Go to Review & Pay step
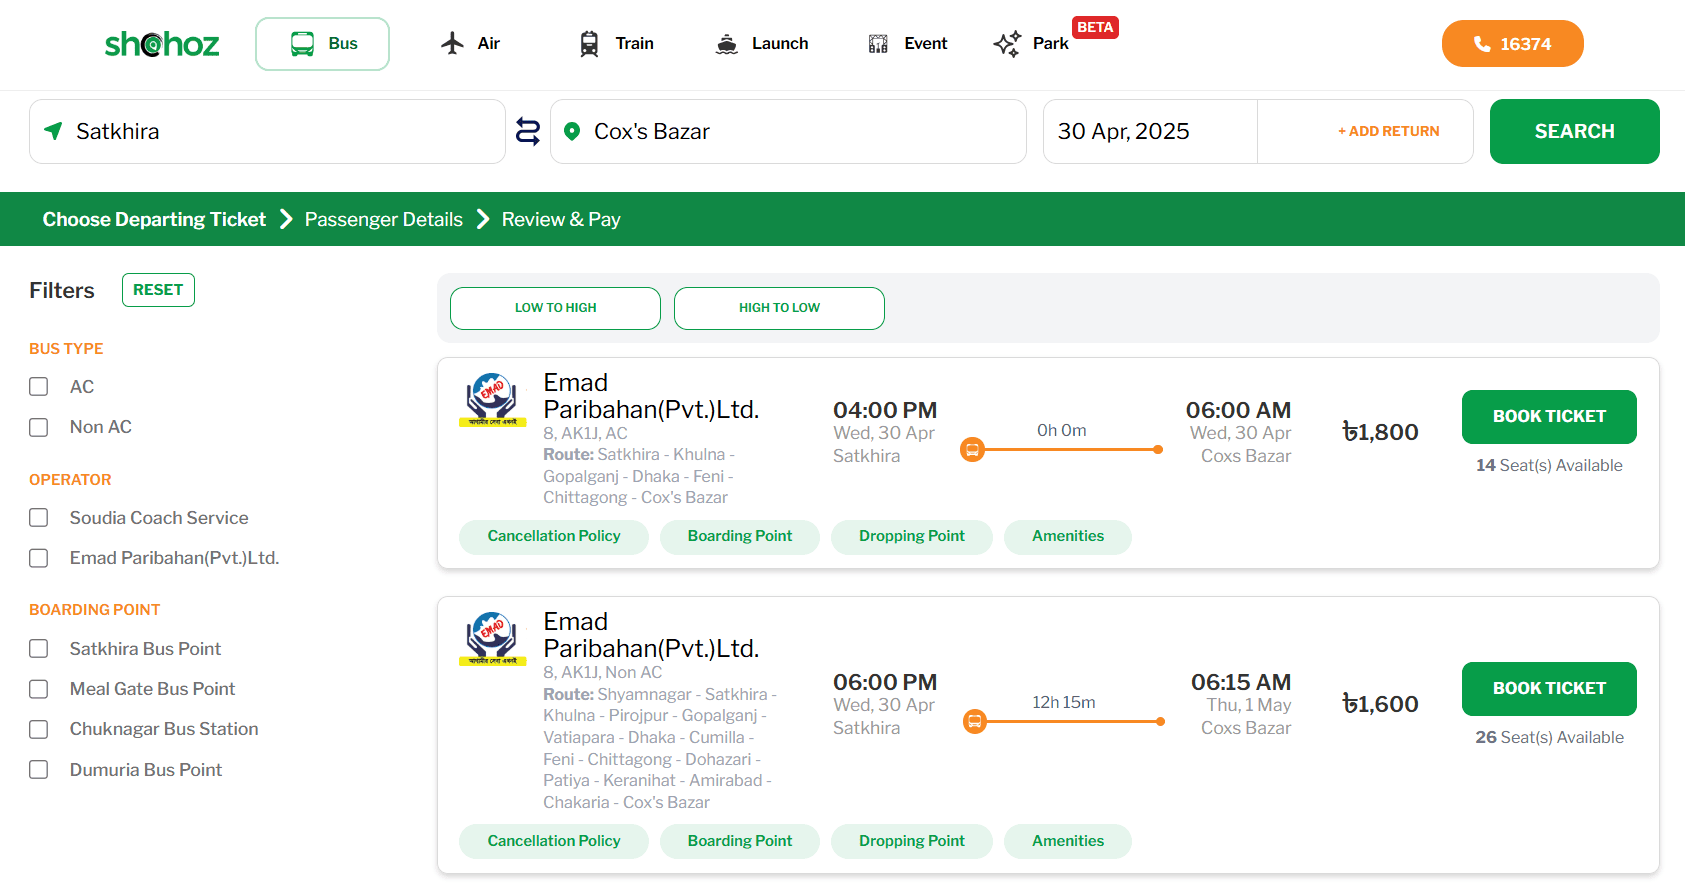 [561, 219]
